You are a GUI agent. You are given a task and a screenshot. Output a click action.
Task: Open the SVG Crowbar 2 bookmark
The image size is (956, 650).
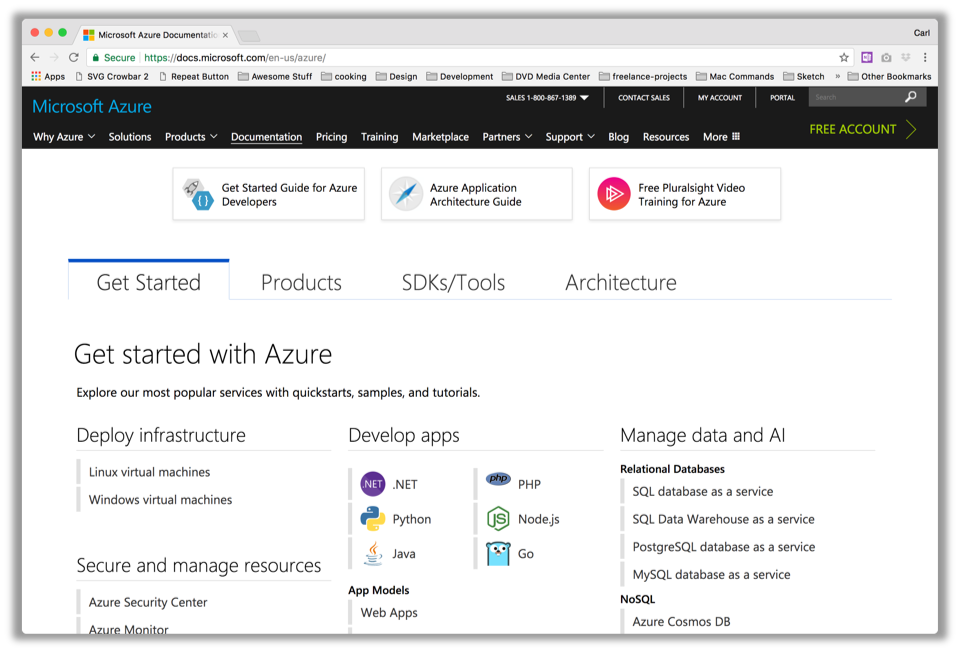tap(112, 76)
